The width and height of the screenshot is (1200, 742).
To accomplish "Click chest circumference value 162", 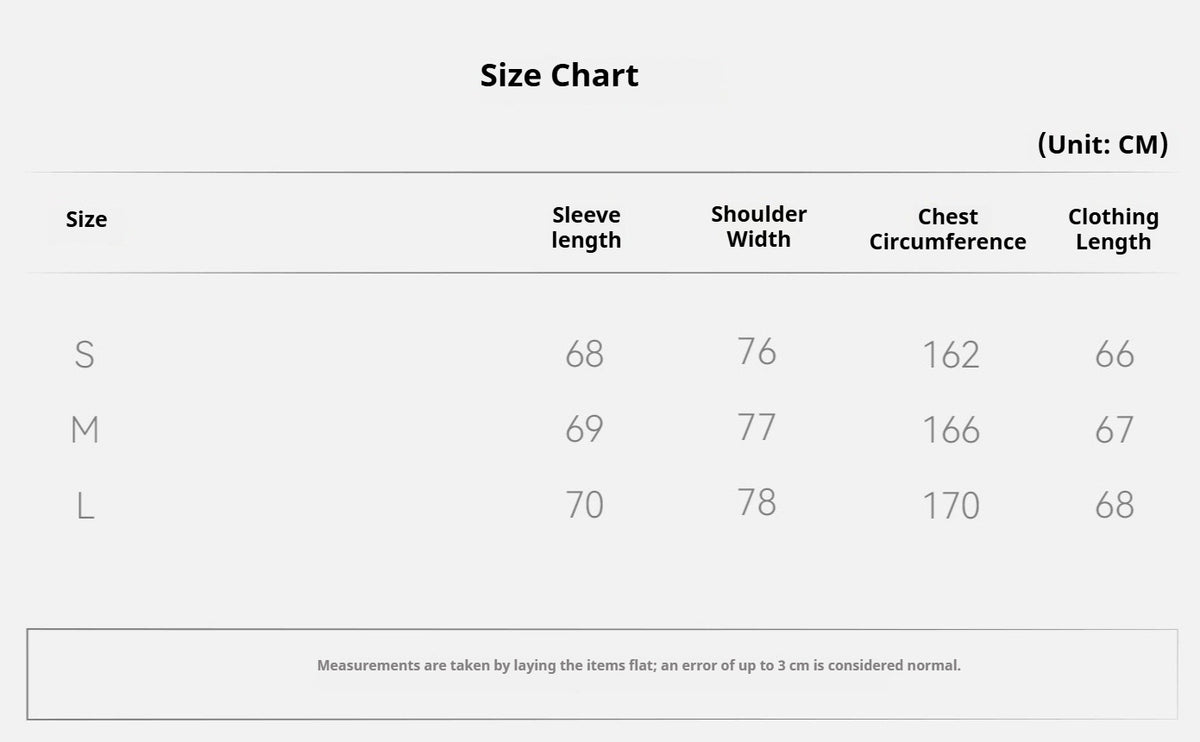I will click(x=951, y=355).
